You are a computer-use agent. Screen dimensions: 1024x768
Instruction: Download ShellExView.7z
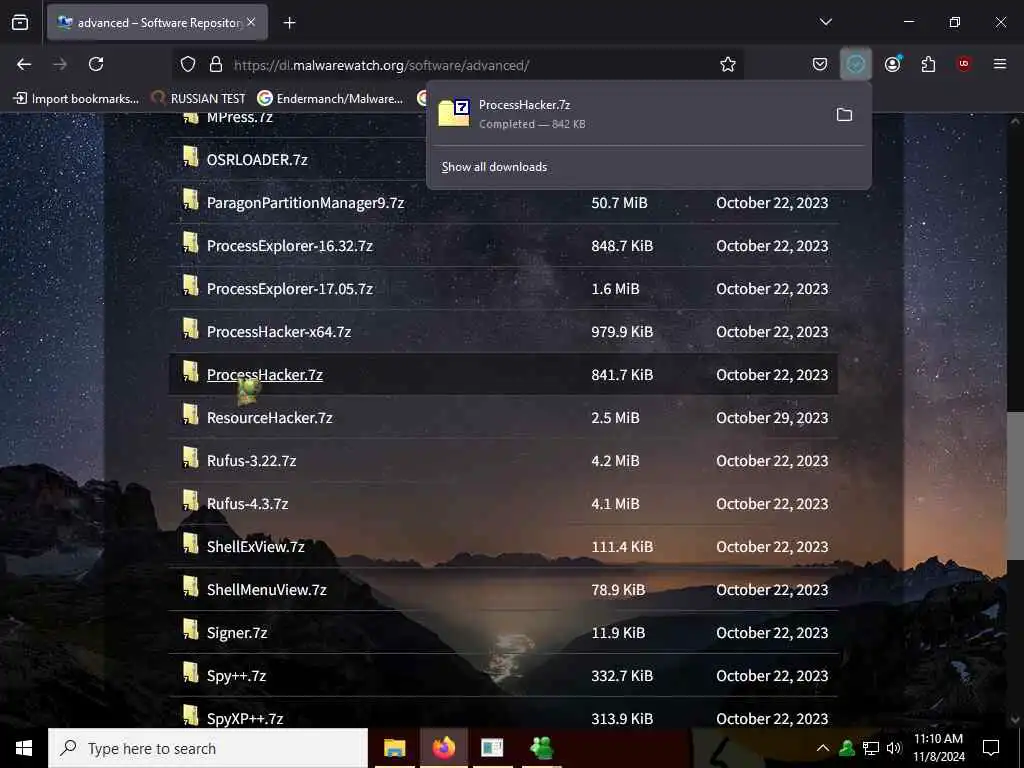[255, 547]
